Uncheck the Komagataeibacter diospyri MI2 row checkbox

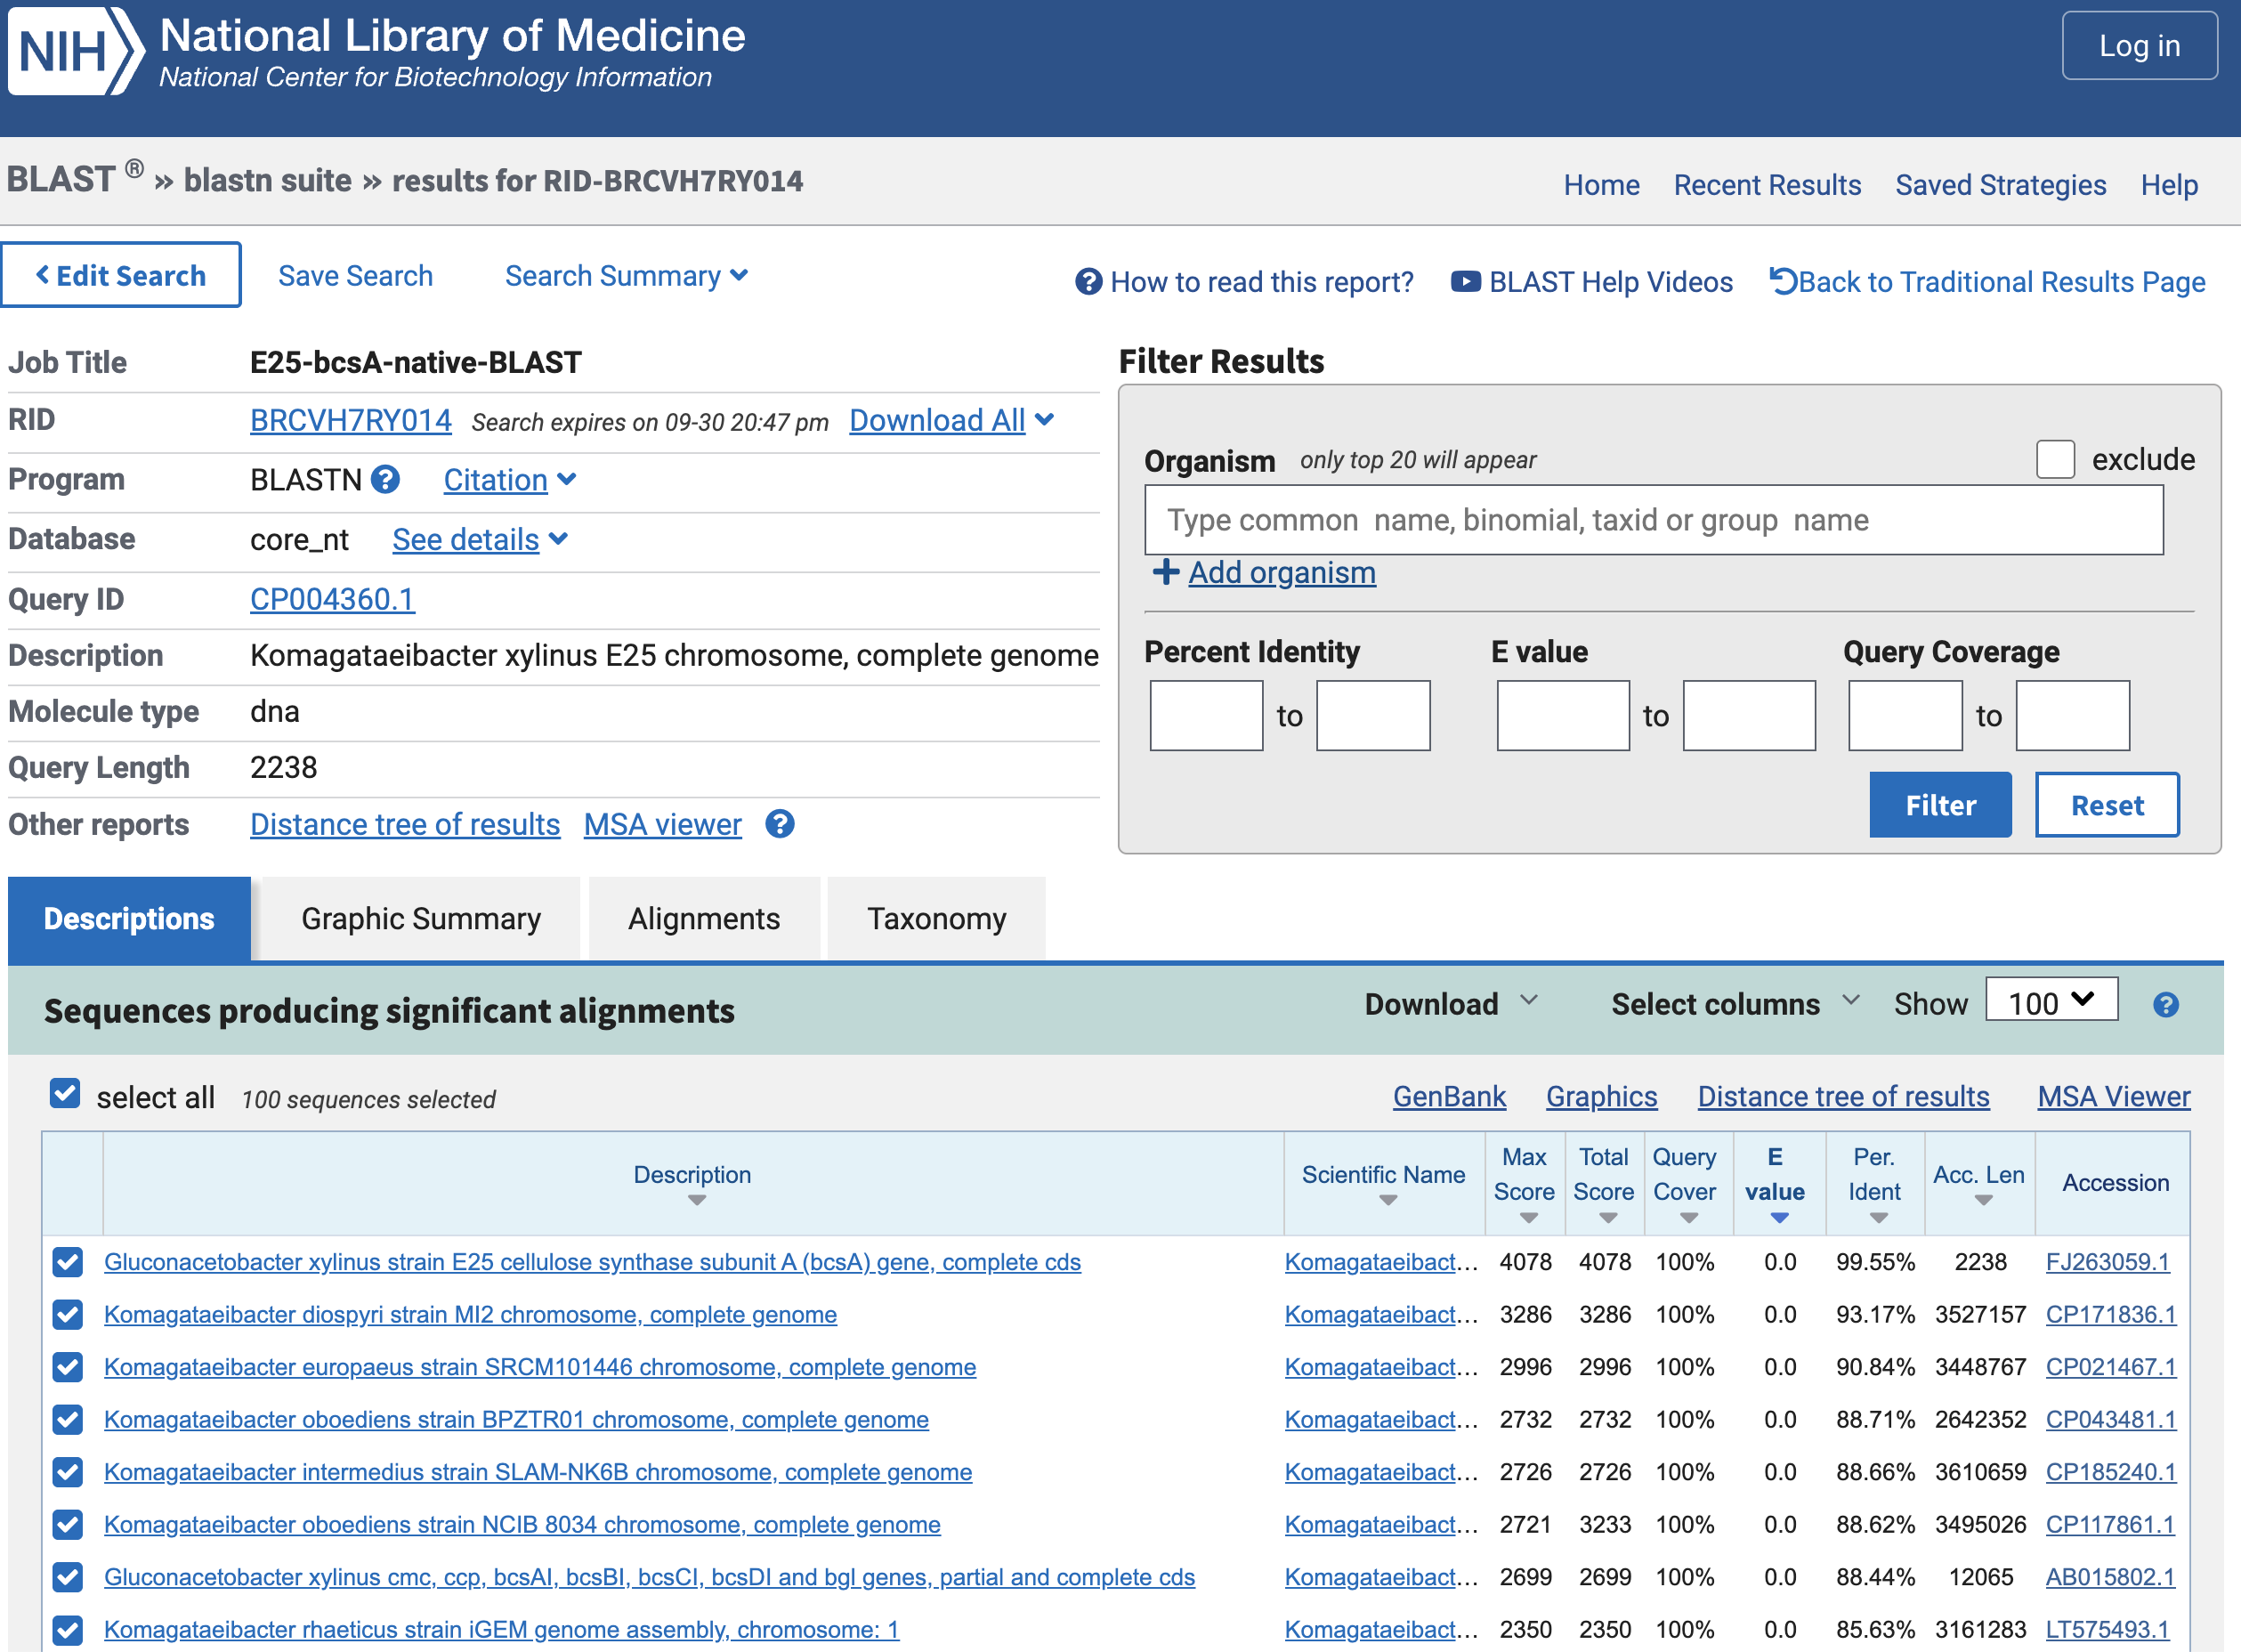click(67, 1314)
